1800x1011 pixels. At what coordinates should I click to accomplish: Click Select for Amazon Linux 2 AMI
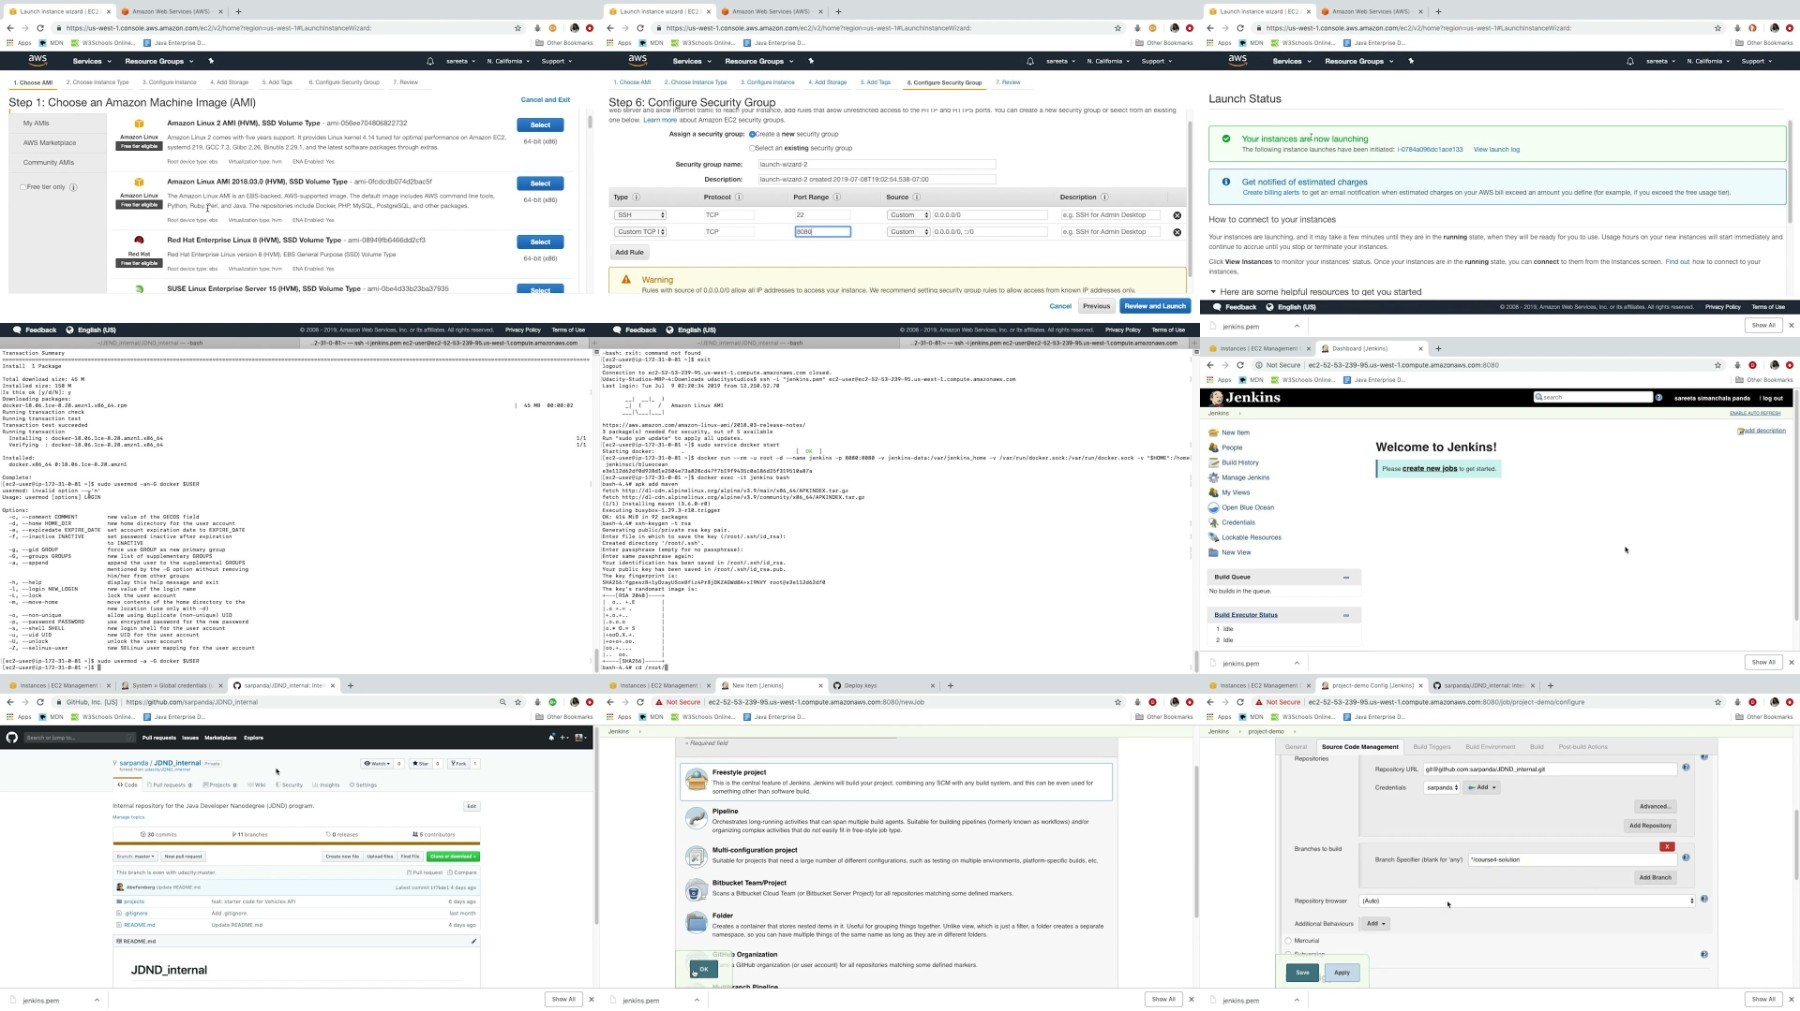(540, 125)
